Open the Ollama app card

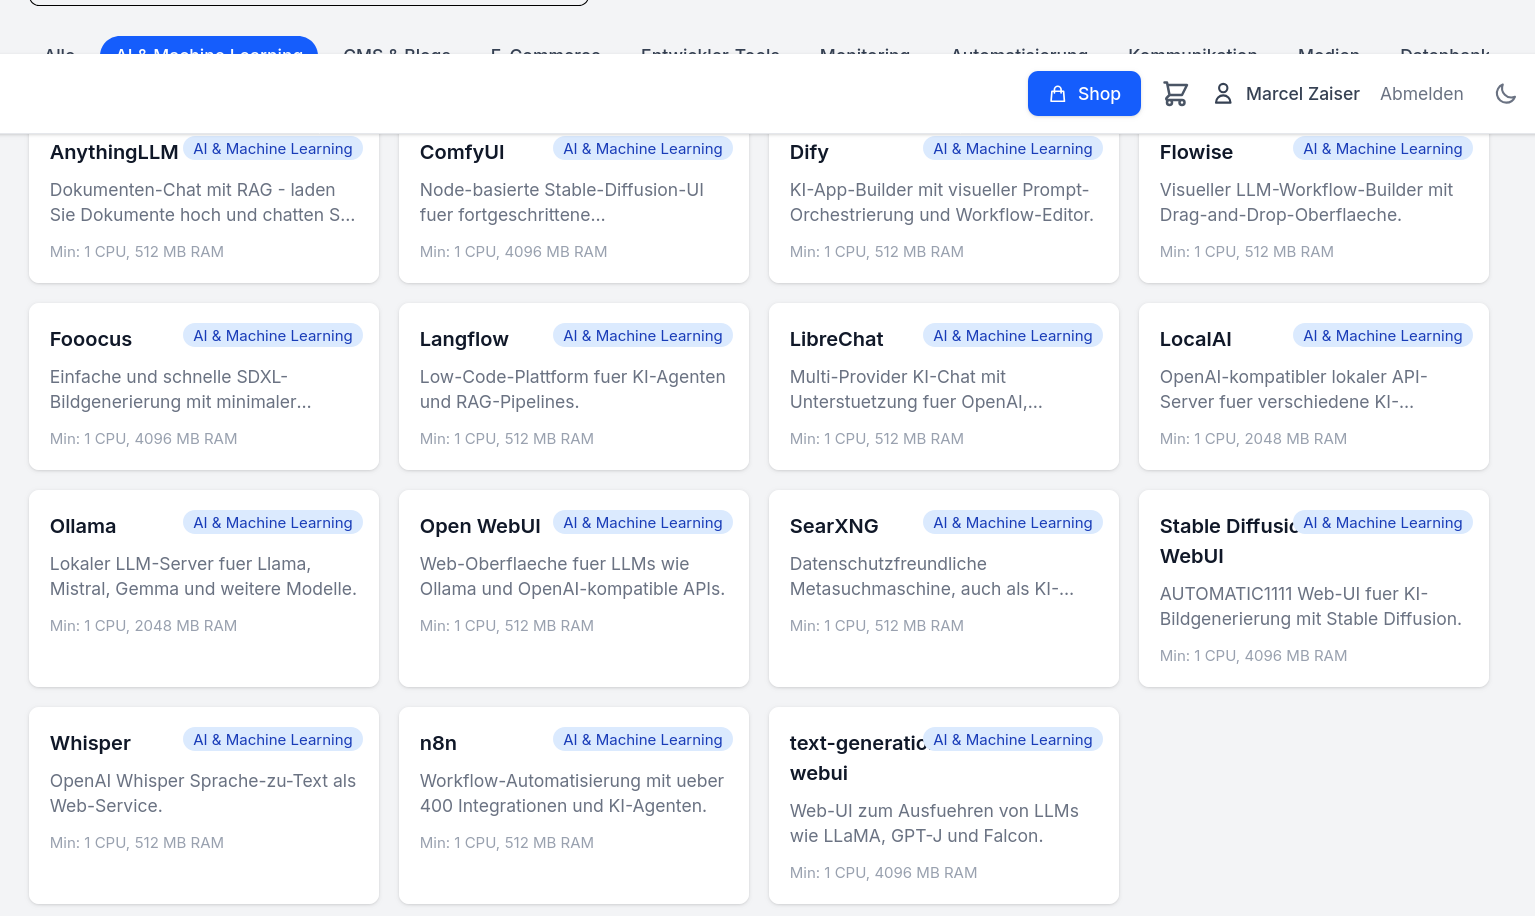[x=203, y=588]
